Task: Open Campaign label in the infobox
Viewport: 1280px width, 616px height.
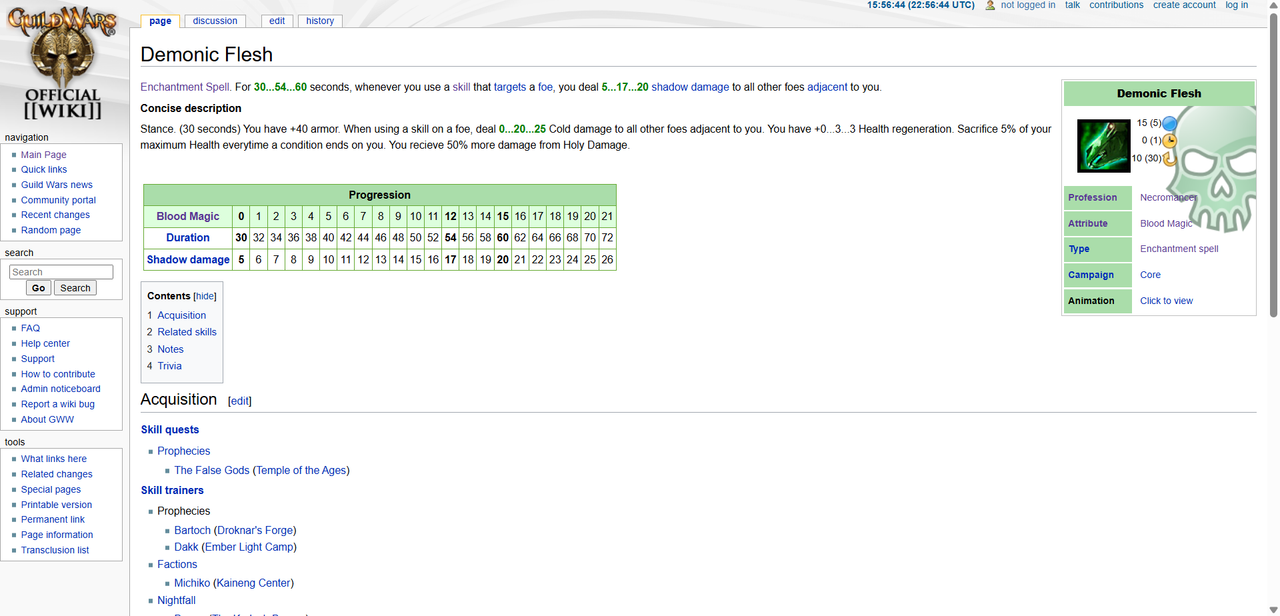Action: point(1091,275)
